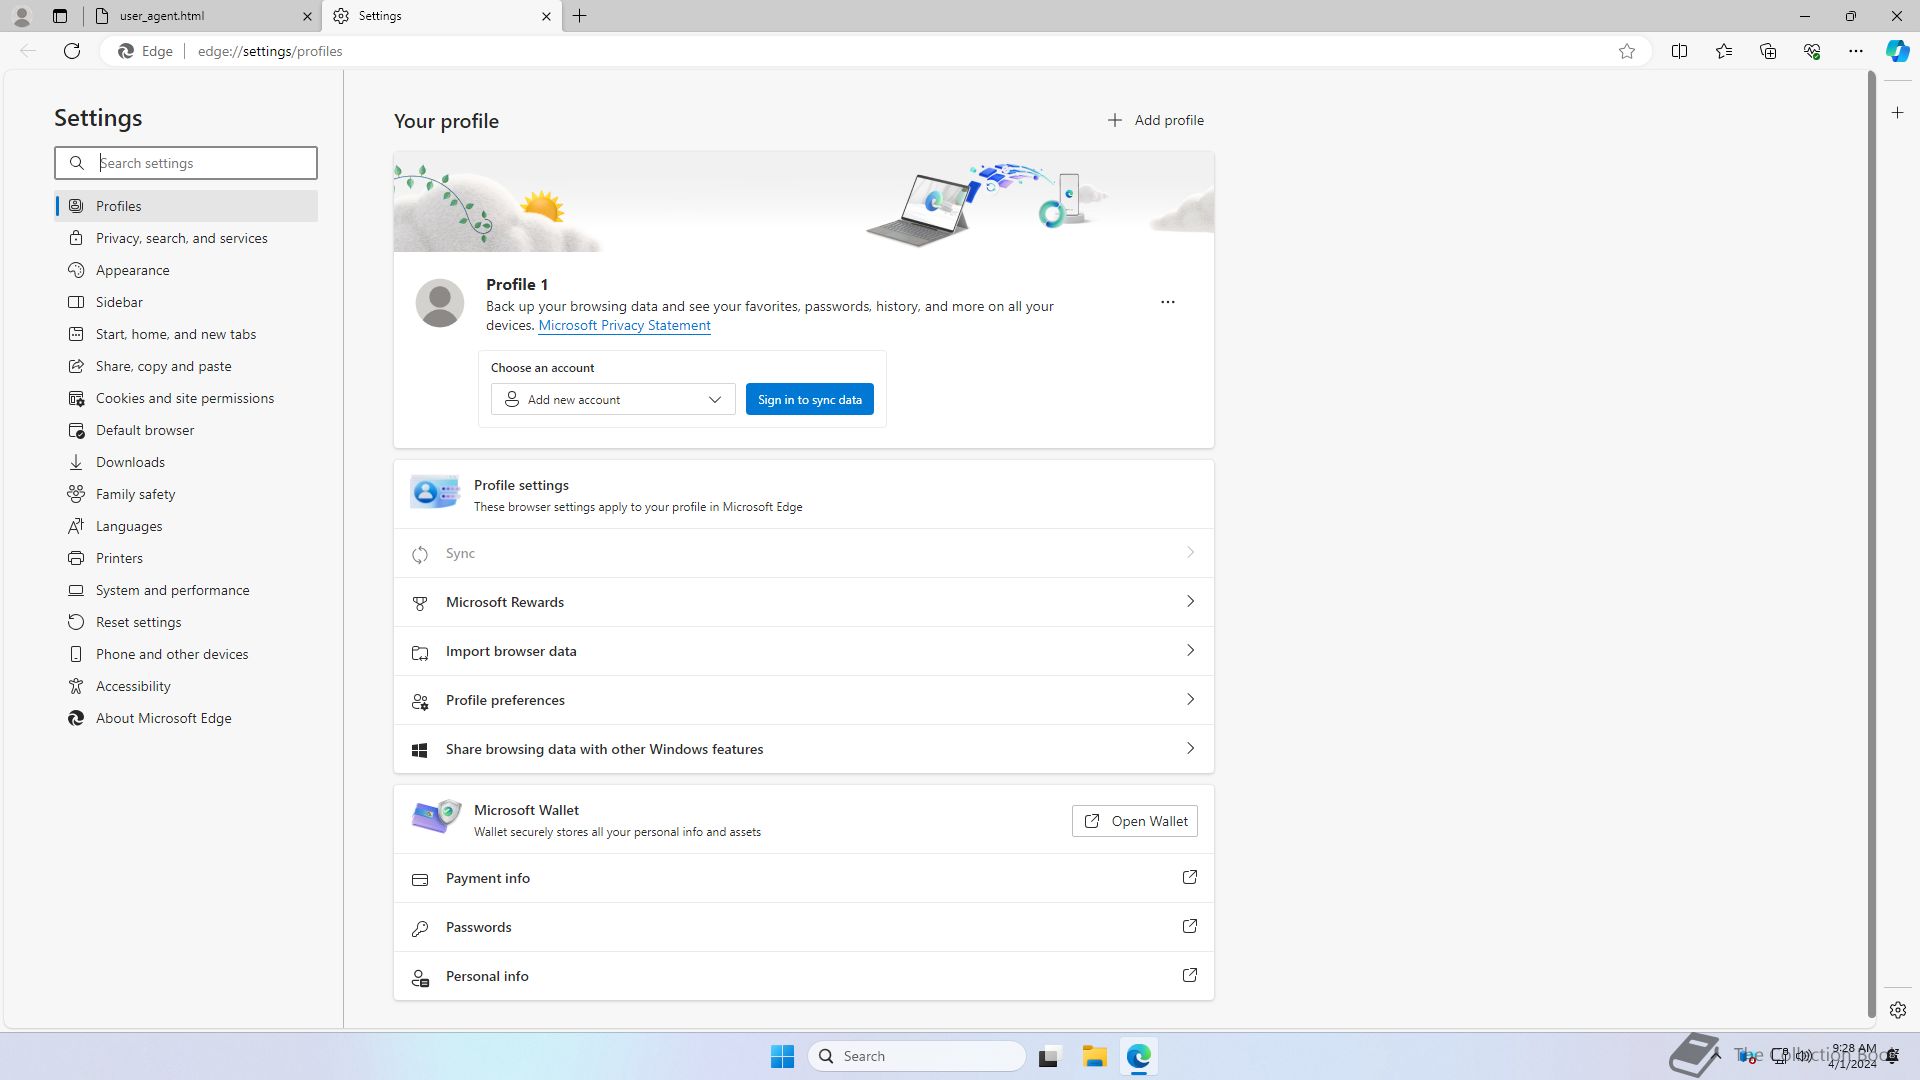Click the Browser essentials heart icon
The image size is (1920, 1080).
coord(1812,51)
